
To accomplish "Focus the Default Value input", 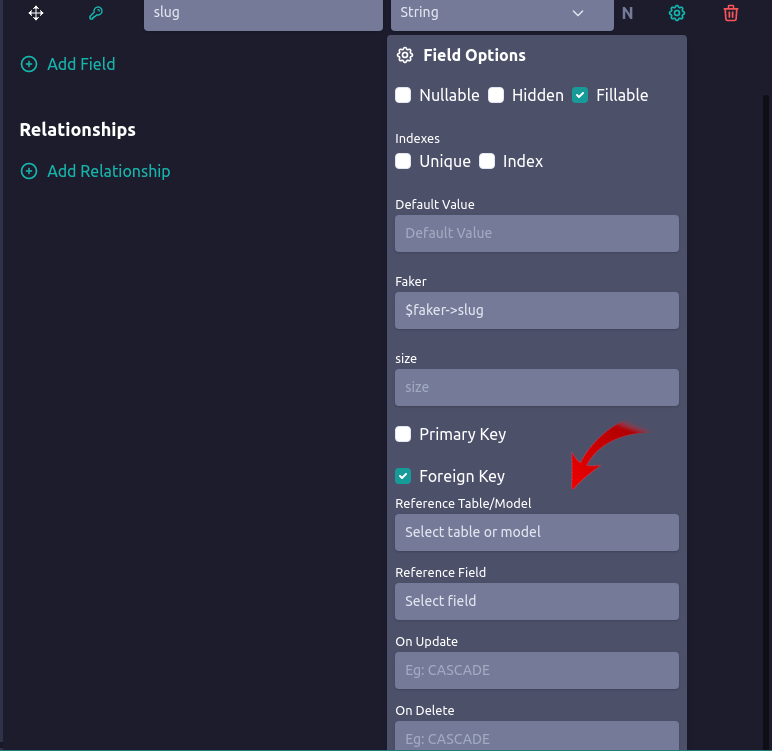I will pos(537,233).
